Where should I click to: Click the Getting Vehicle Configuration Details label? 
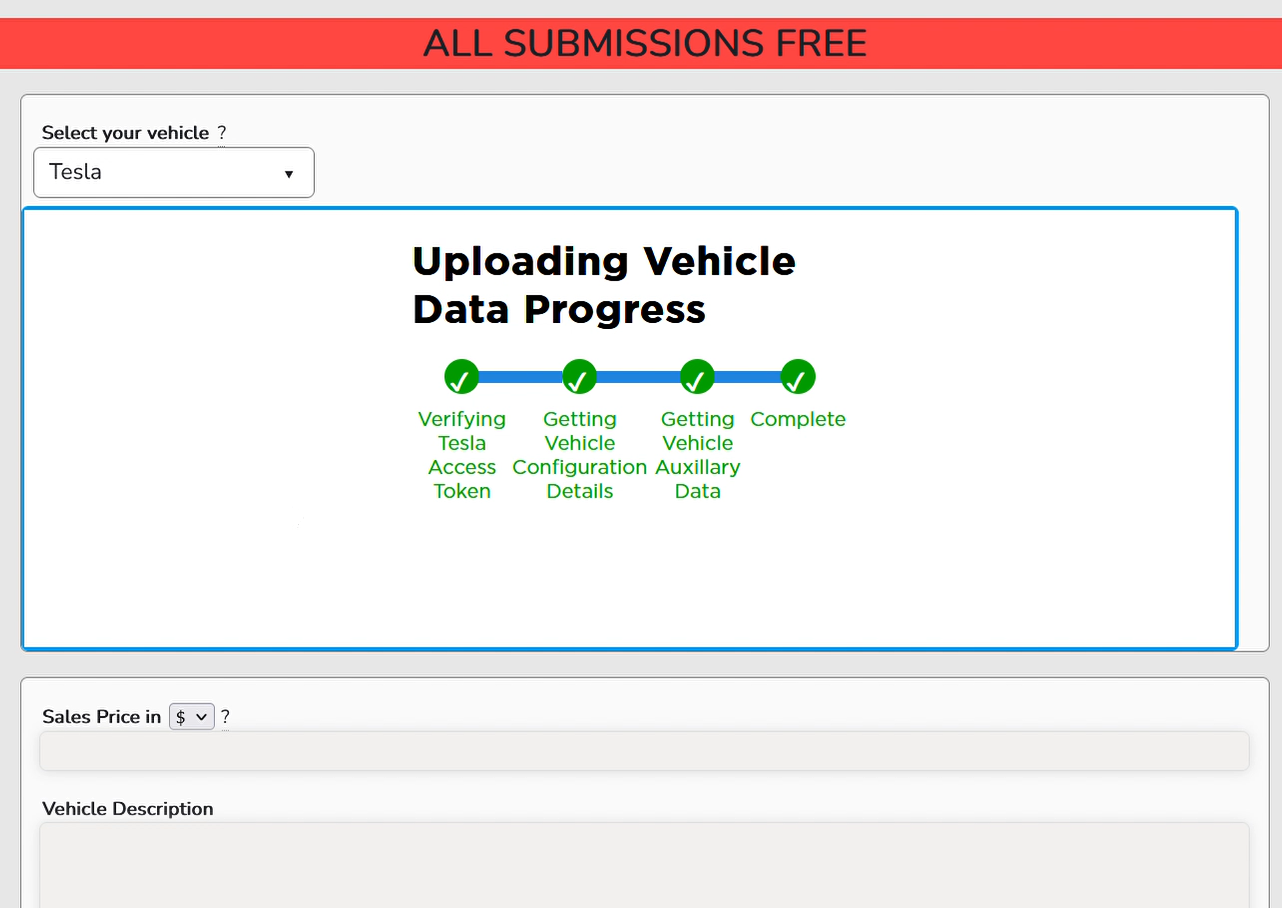point(580,455)
